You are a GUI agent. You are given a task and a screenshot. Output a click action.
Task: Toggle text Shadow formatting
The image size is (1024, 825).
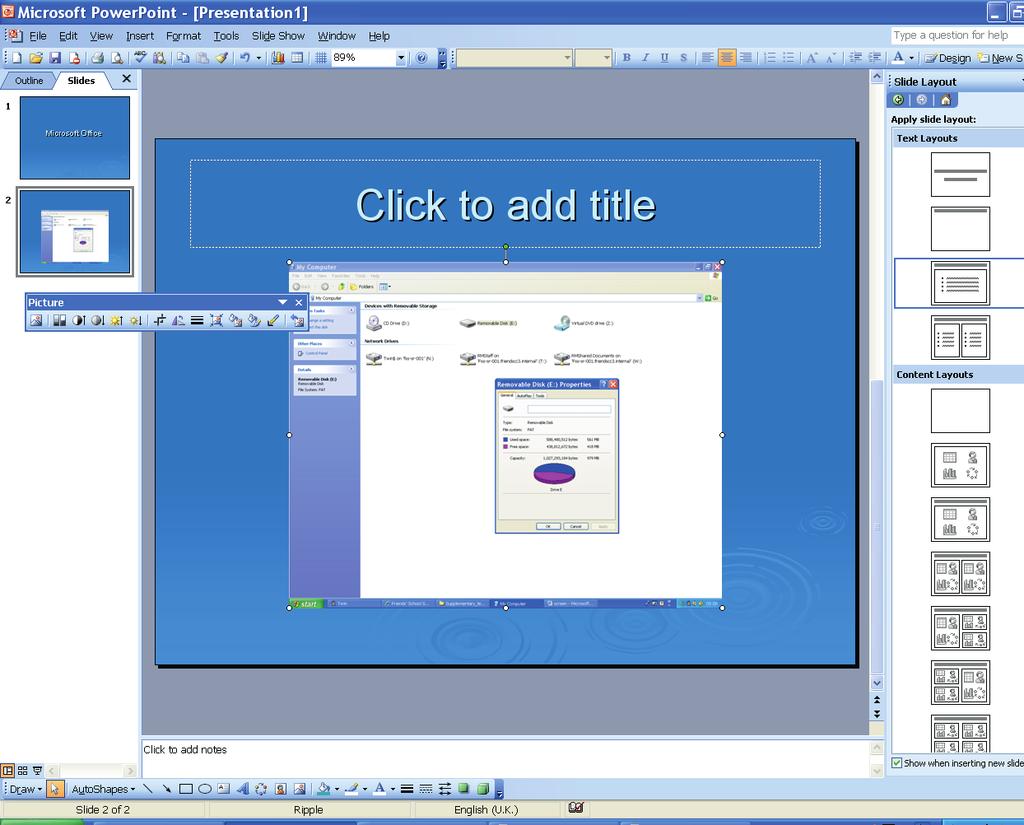coord(684,58)
